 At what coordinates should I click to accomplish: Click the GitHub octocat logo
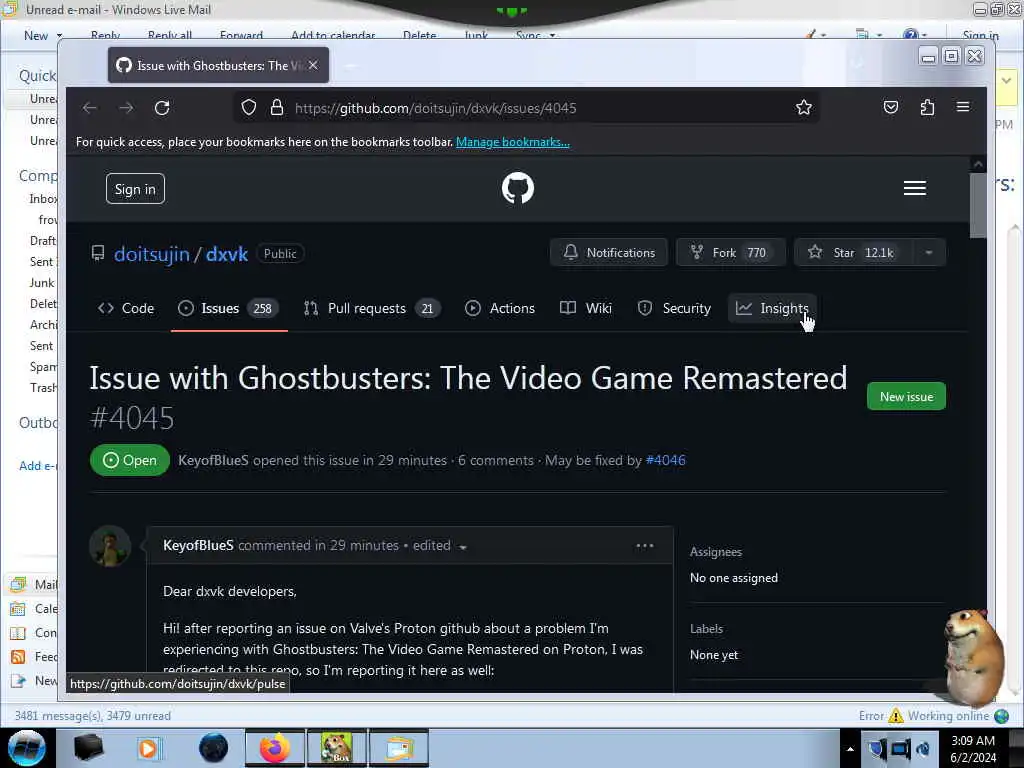point(518,188)
